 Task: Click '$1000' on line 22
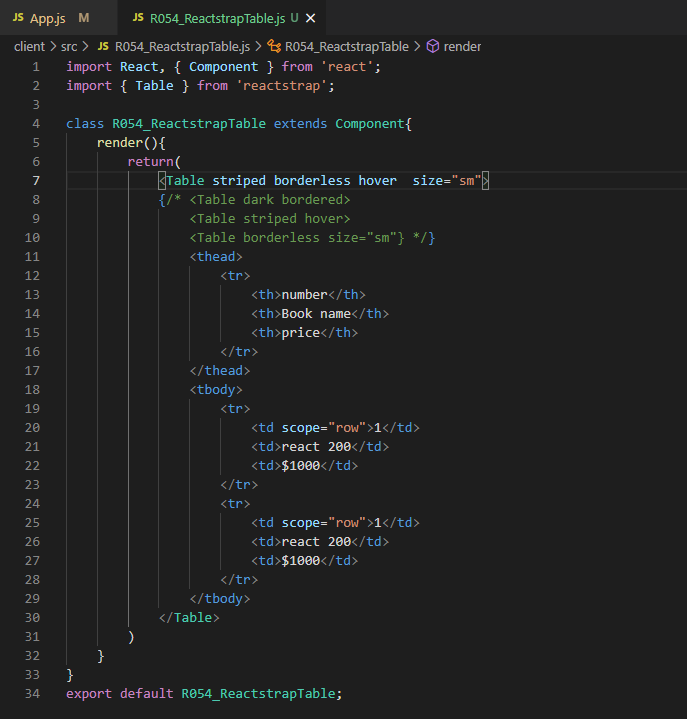pos(301,465)
